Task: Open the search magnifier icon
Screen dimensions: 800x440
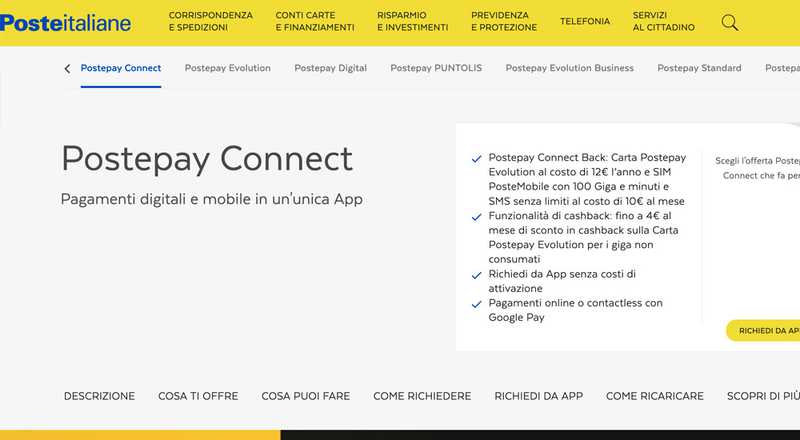Action: click(730, 22)
